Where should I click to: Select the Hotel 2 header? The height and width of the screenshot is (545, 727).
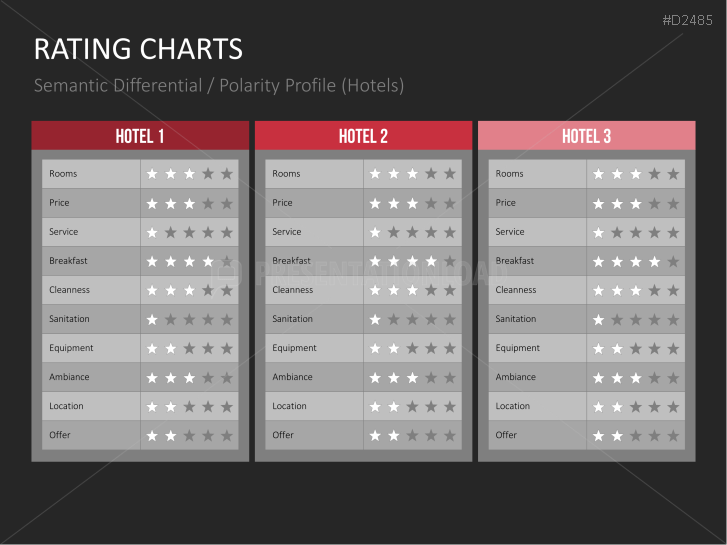click(363, 136)
